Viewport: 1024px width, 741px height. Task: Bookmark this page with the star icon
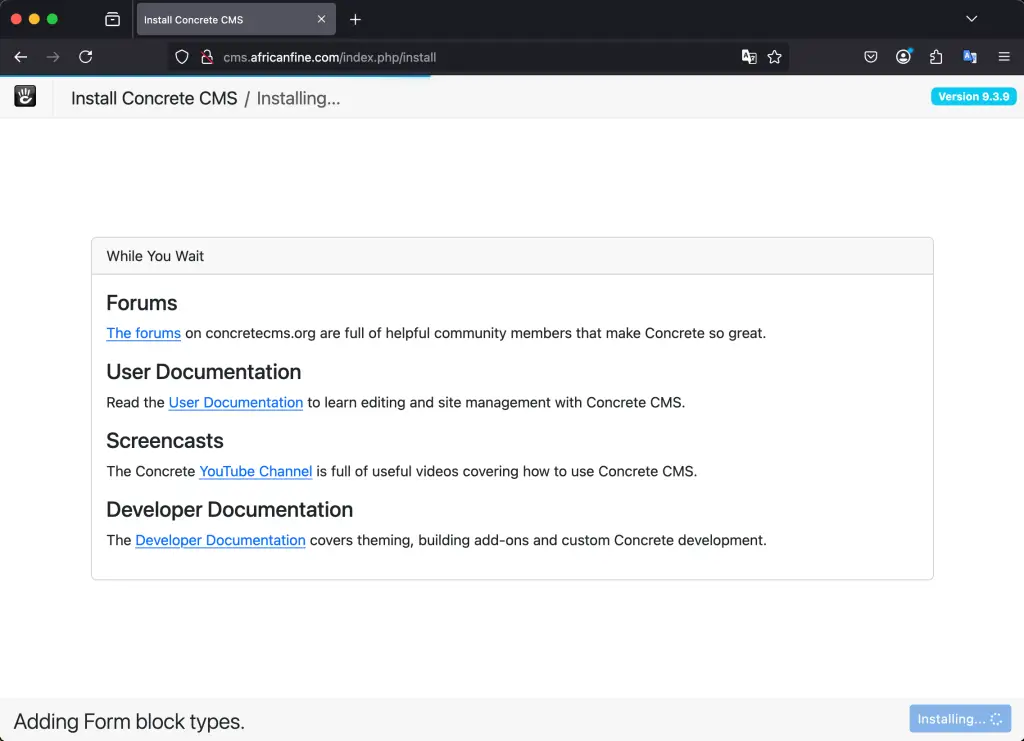pyautogui.click(x=775, y=57)
